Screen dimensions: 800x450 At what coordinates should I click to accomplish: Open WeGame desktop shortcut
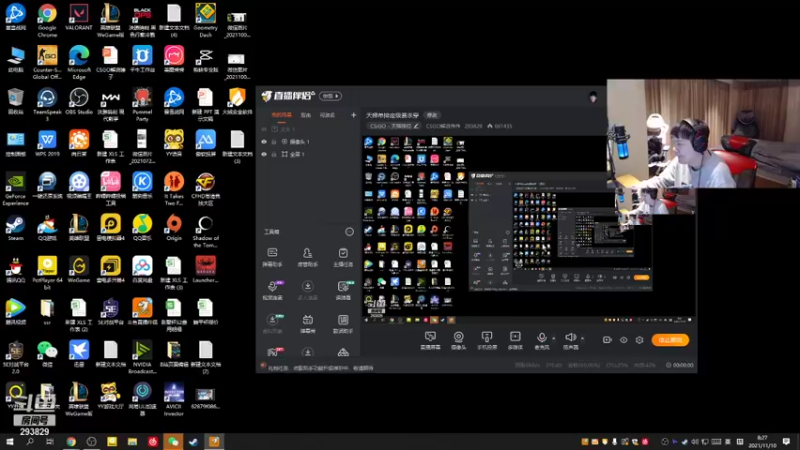(79, 269)
